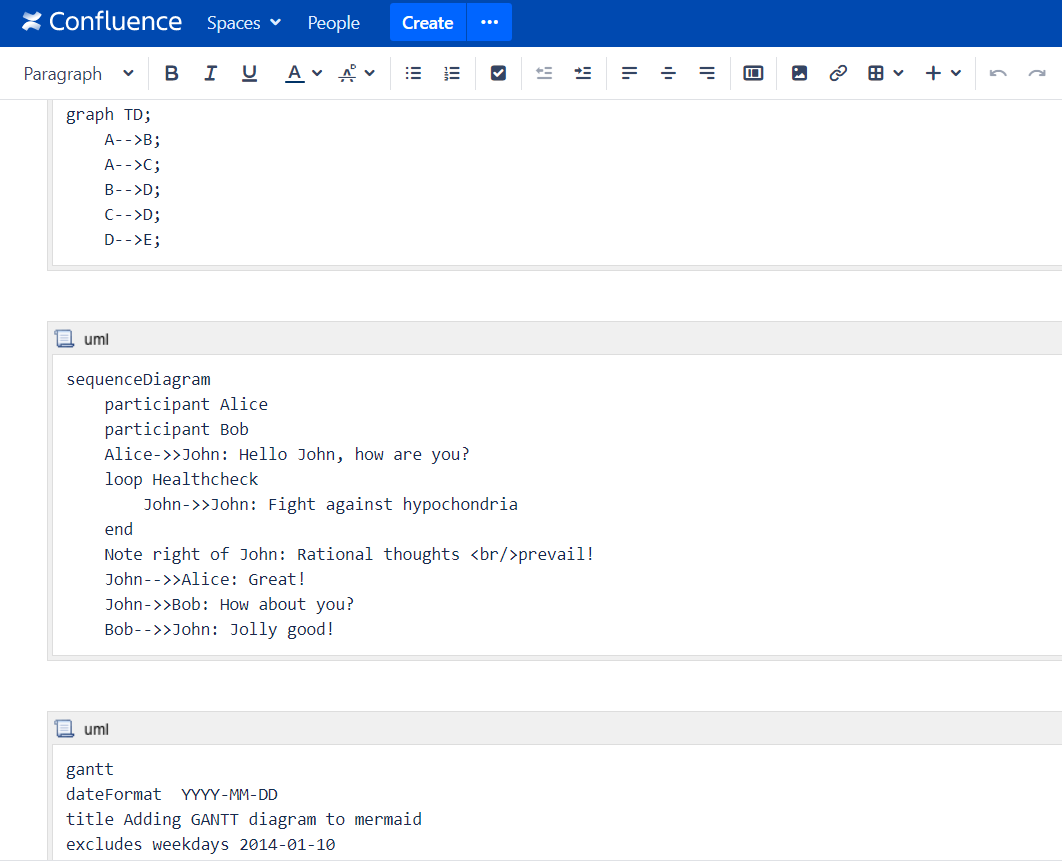
Task: Click the Create button
Action: [427, 22]
